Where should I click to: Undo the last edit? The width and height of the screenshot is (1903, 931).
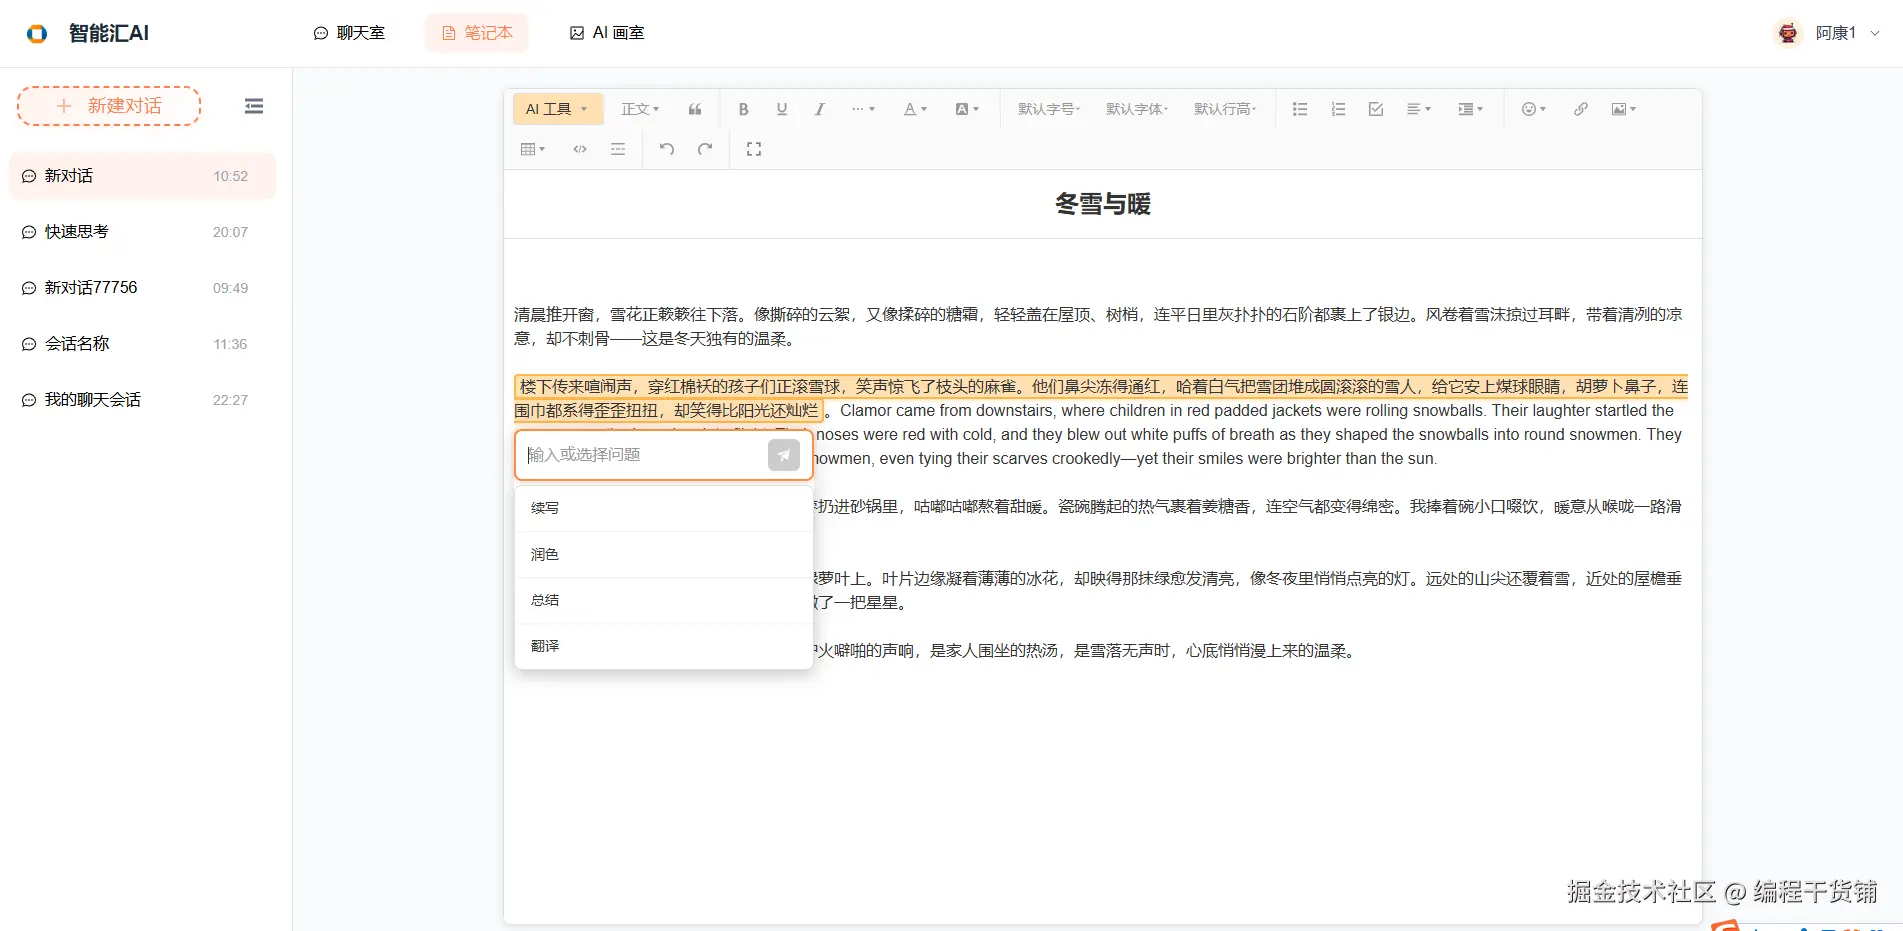coord(666,148)
